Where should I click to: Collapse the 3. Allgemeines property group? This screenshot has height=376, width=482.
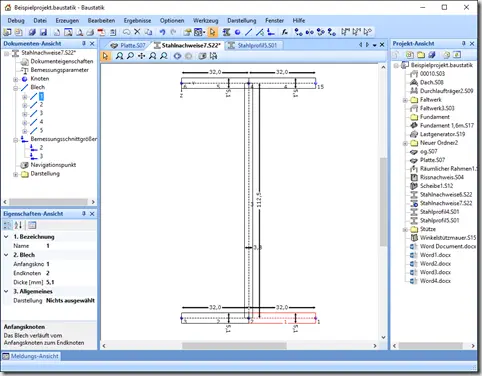6,291
